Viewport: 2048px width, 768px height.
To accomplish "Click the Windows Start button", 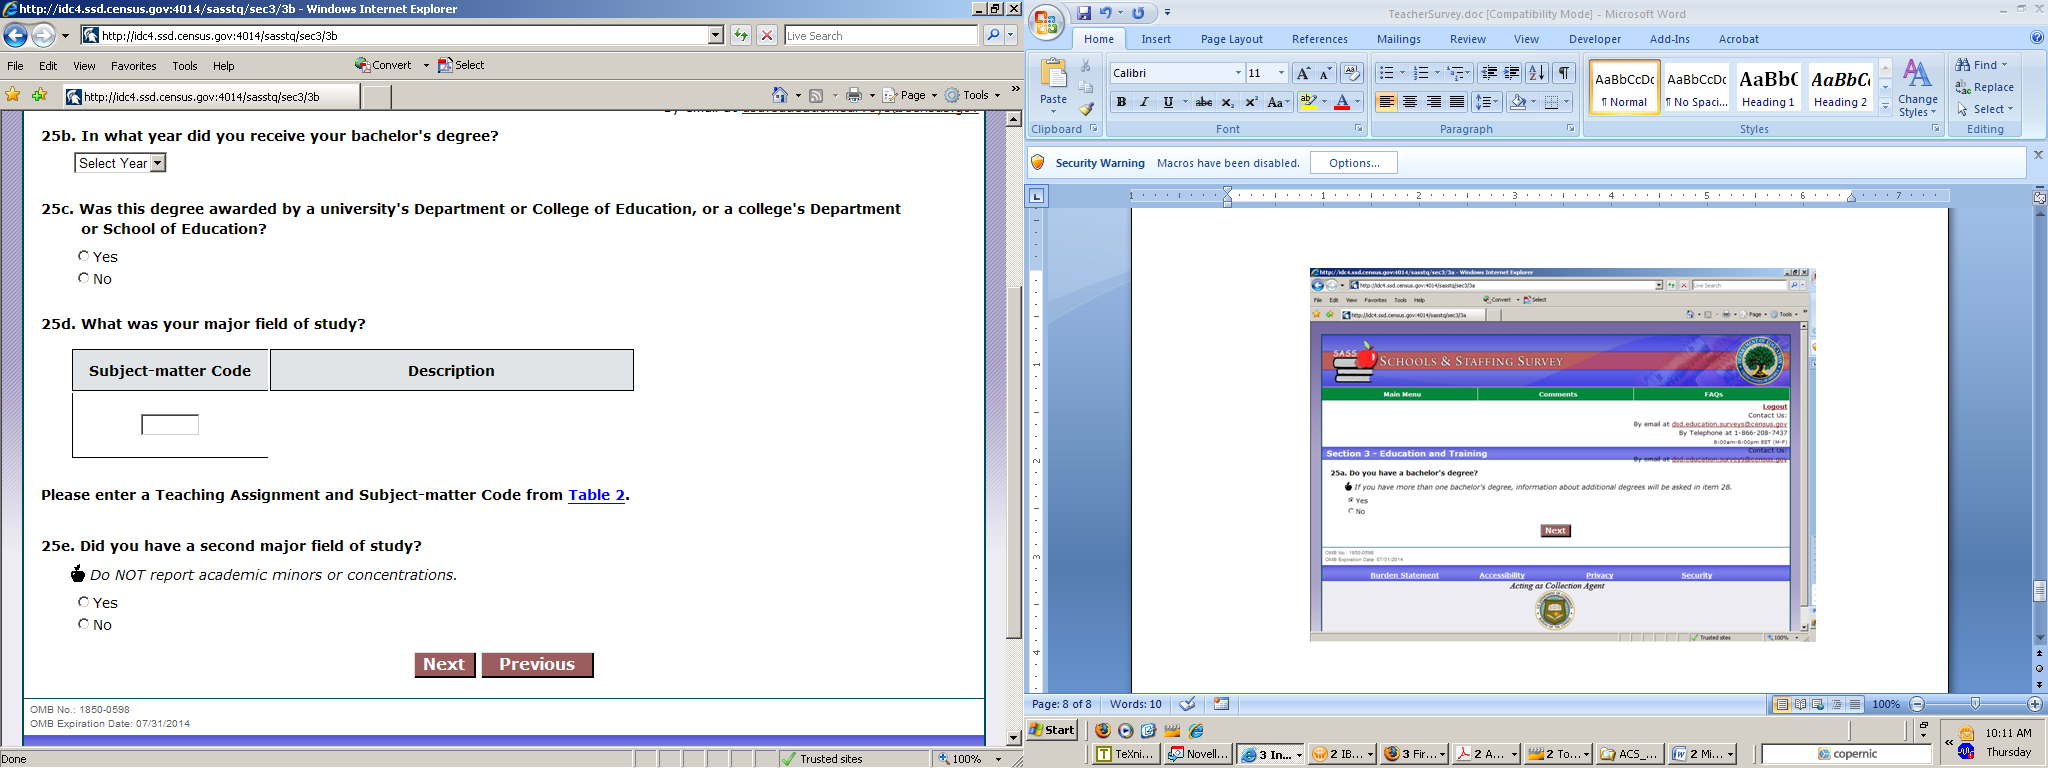I will (x=1053, y=730).
